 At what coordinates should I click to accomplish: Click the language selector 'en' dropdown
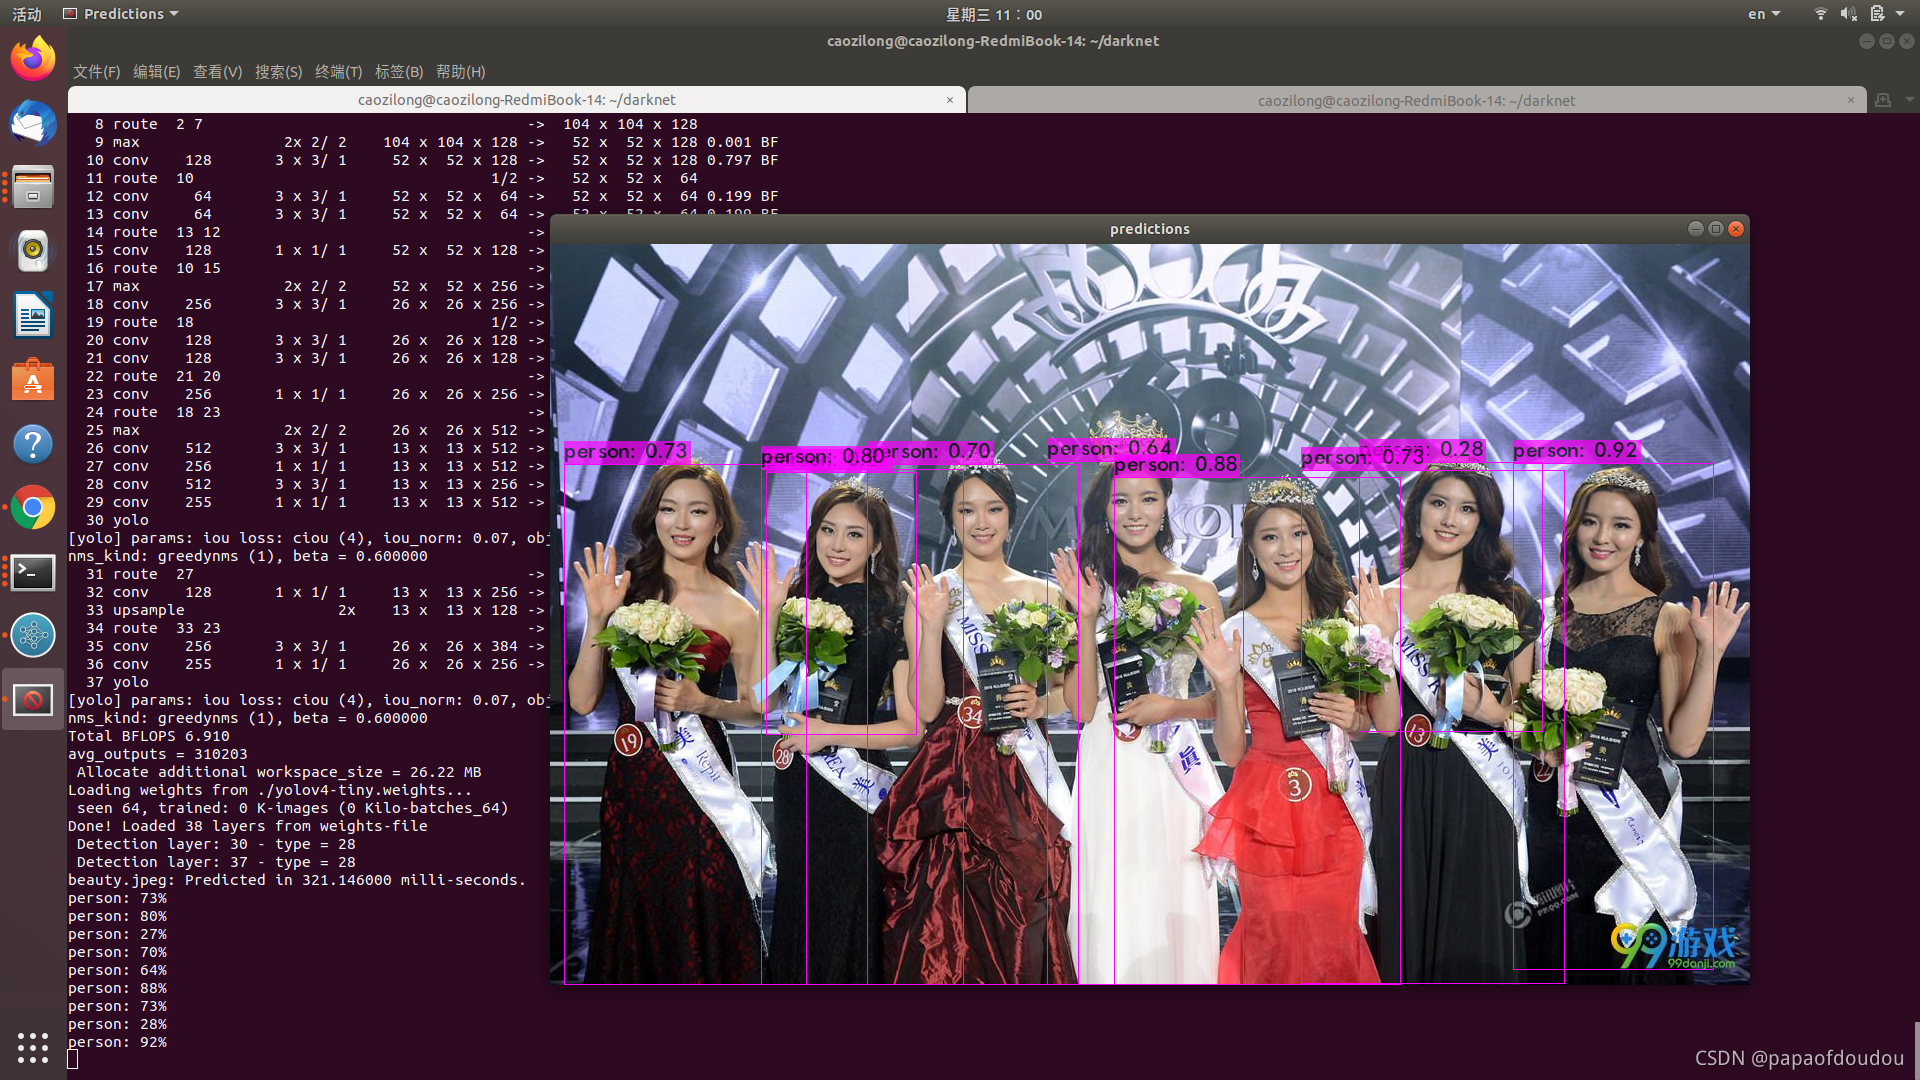pyautogui.click(x=1766, y=13)
